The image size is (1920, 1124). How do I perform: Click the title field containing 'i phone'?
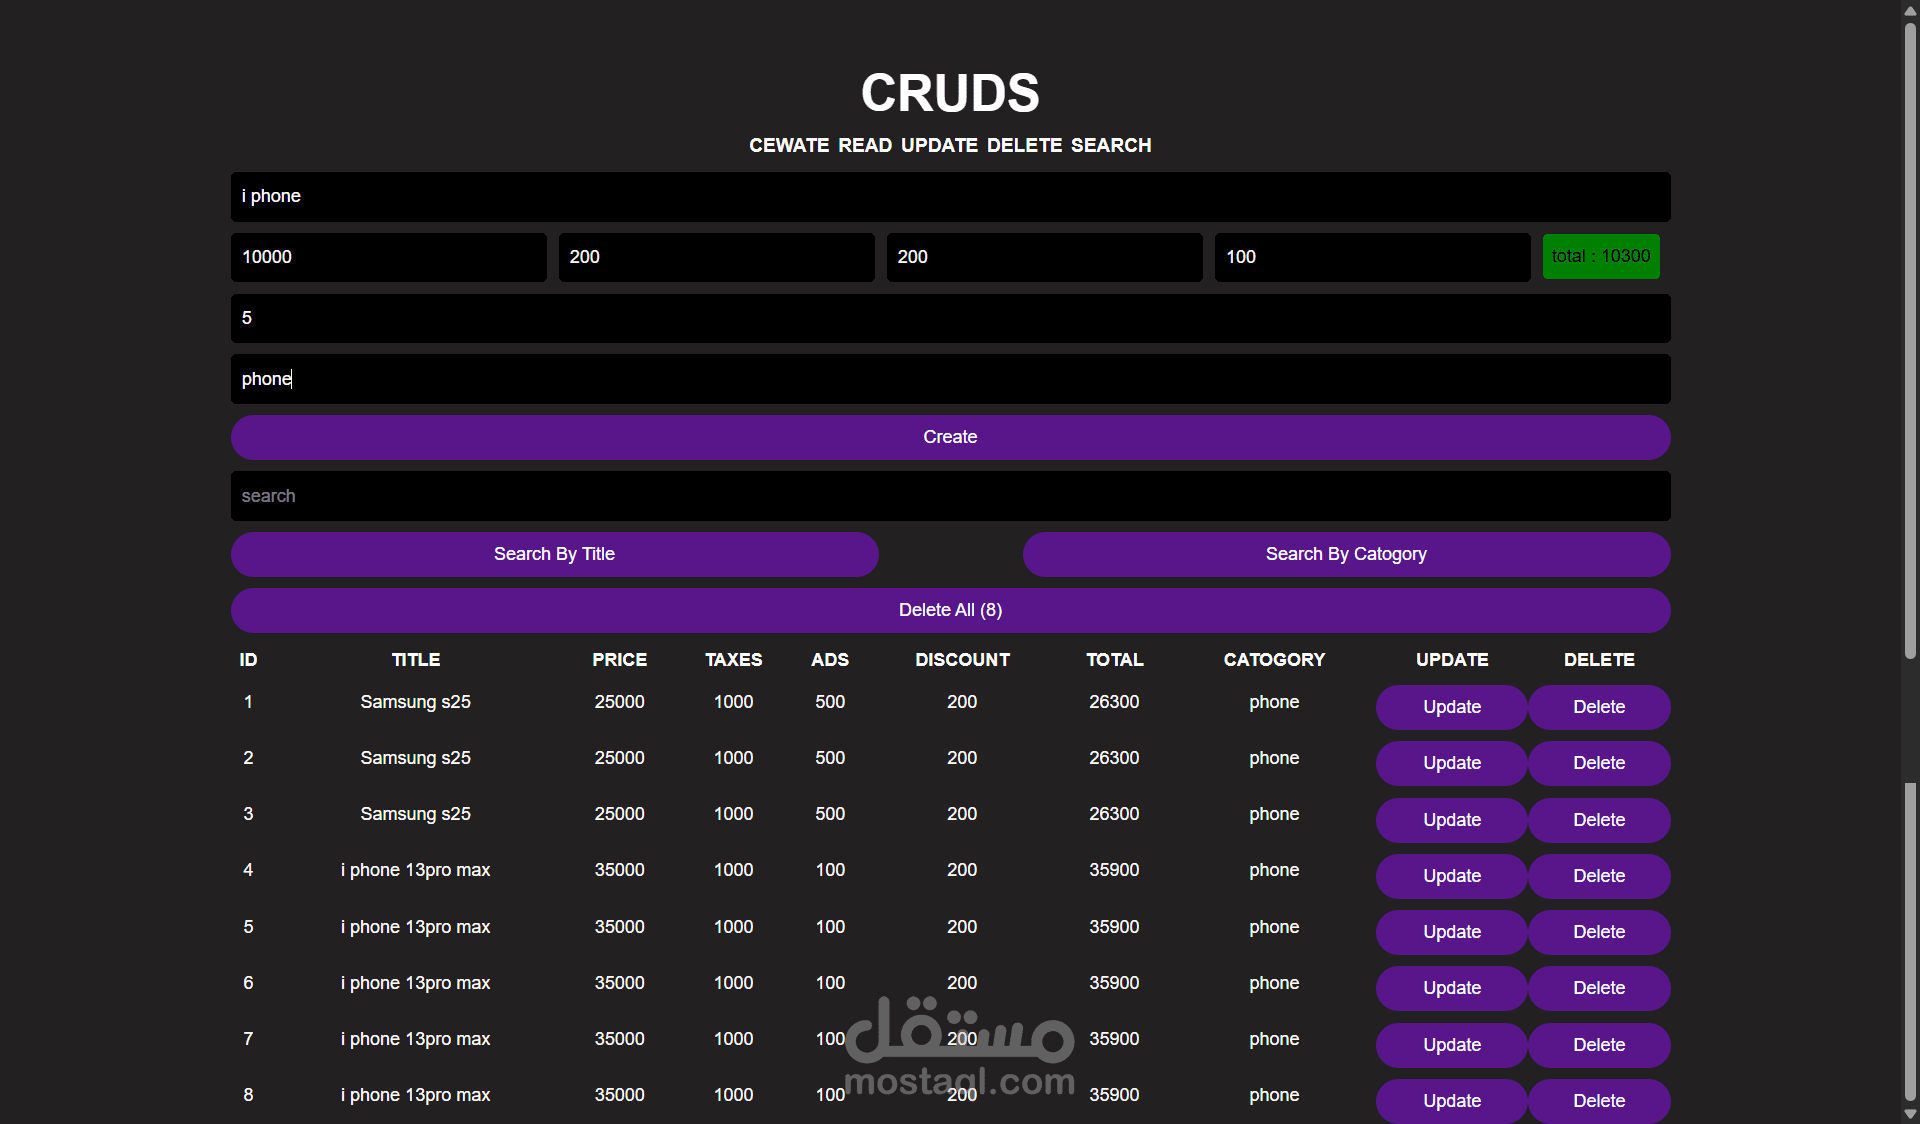coord(950,196)
